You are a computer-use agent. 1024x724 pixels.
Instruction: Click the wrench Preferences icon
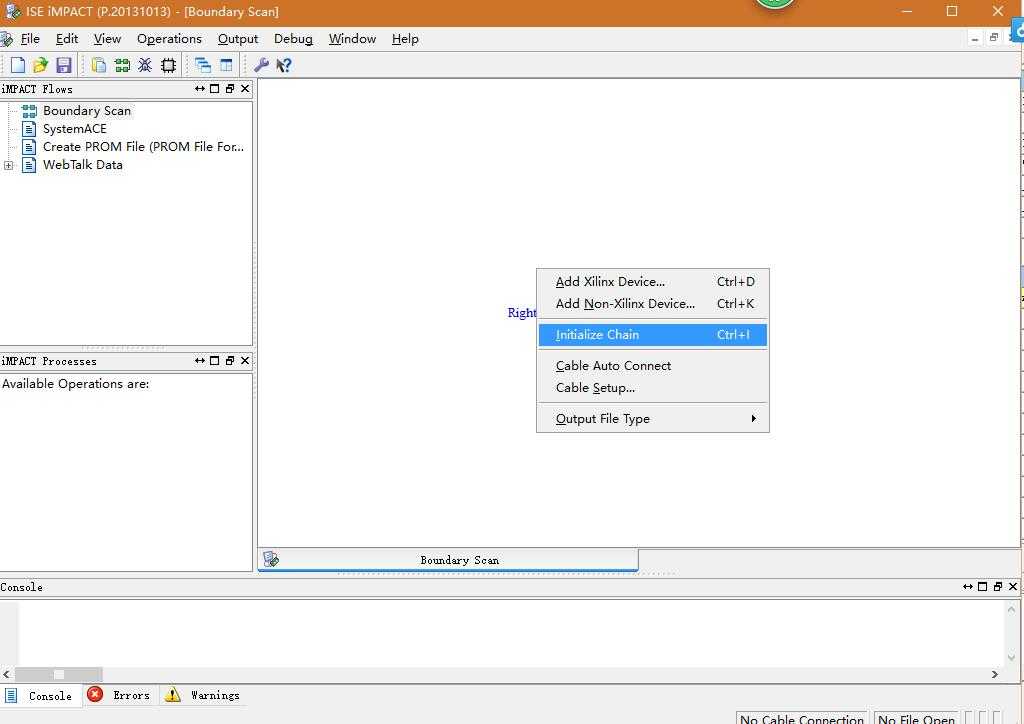coord(261,65)
